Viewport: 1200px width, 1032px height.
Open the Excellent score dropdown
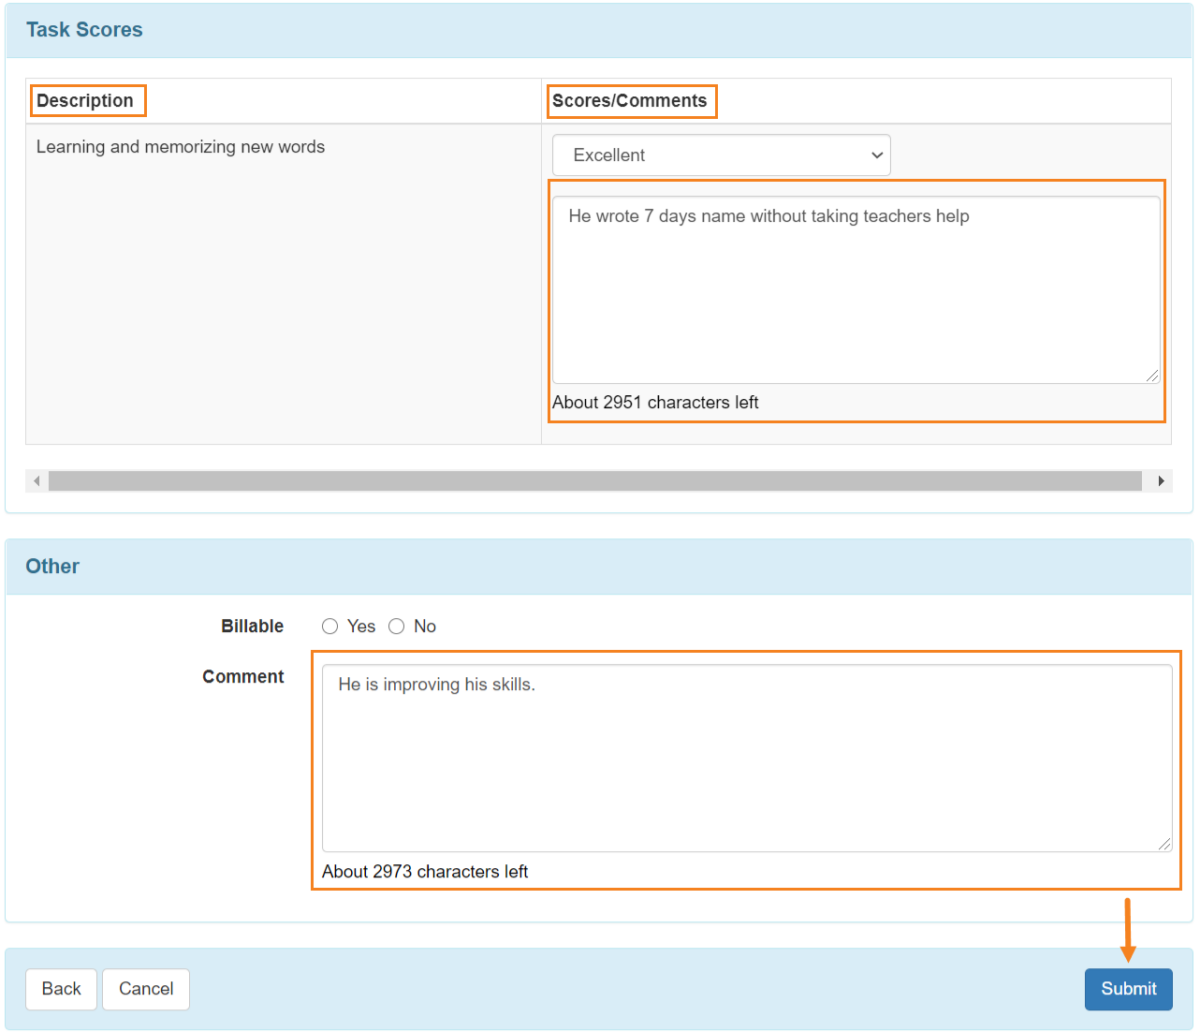click(720, 155)
